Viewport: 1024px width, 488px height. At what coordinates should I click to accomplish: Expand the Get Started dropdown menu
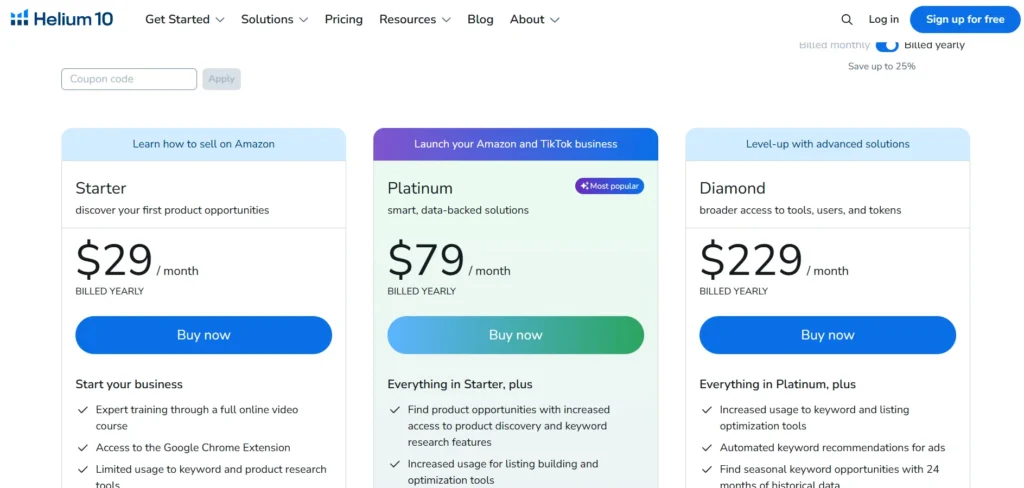pos(184,19)
